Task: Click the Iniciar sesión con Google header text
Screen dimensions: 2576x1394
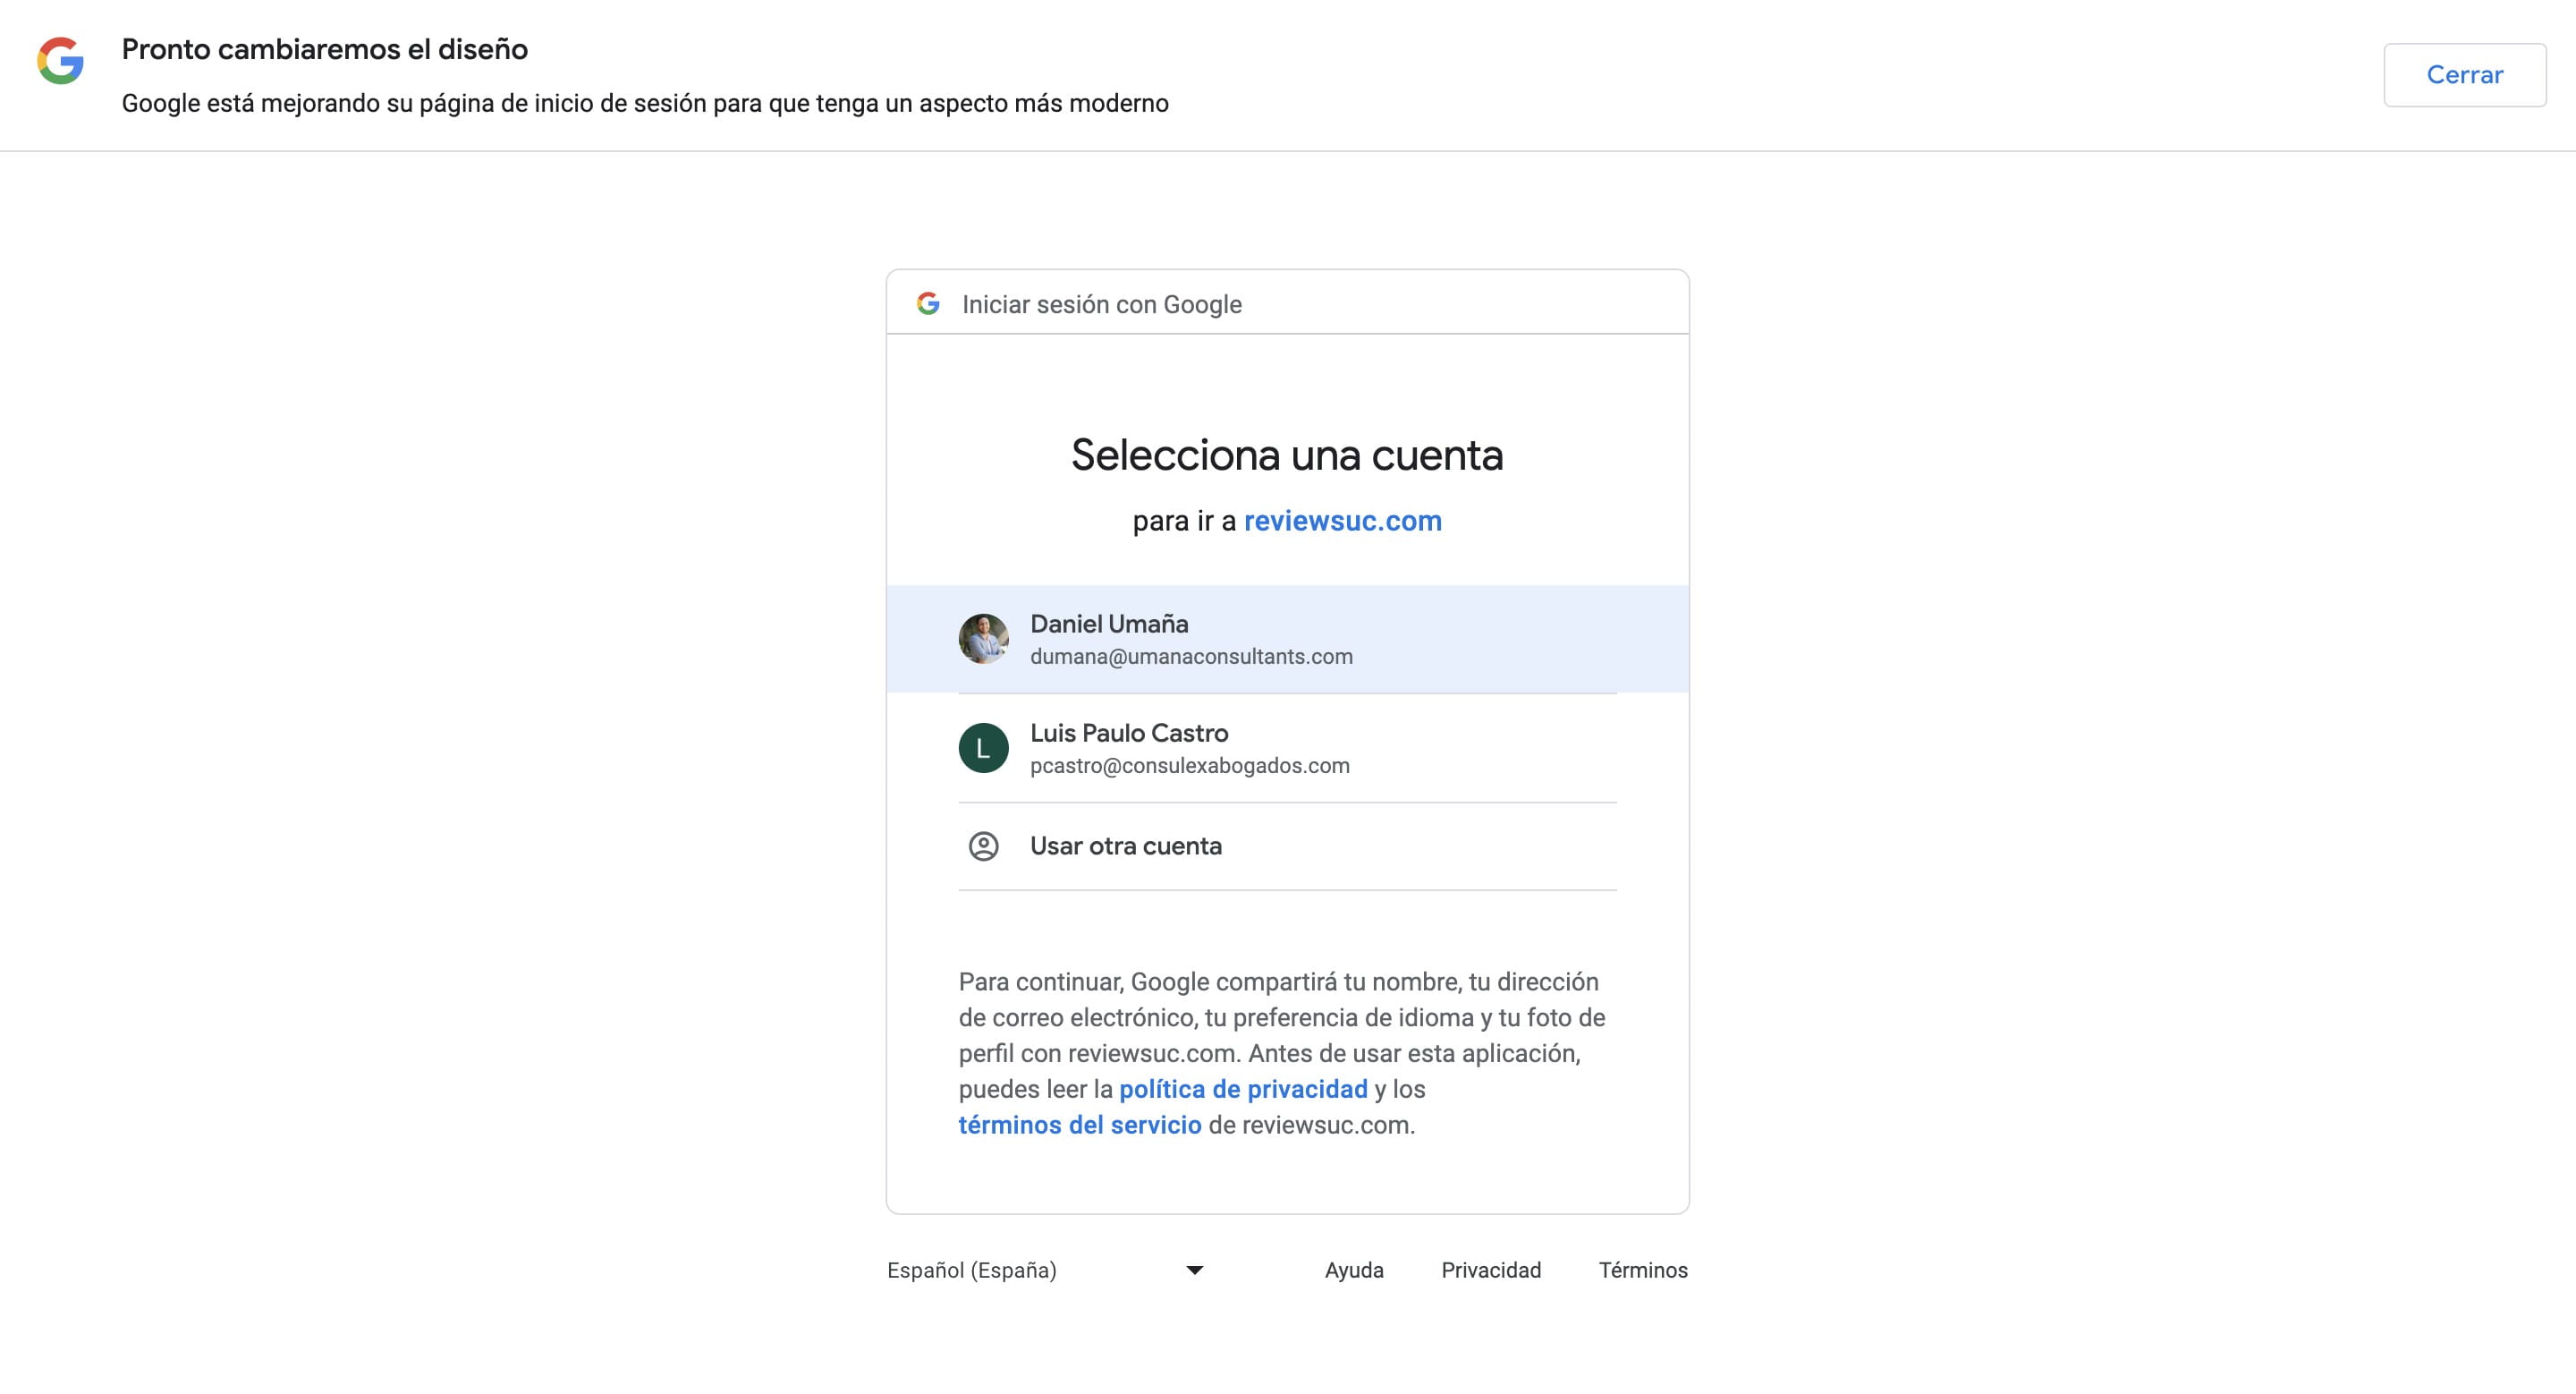Action: (x=1102, y=304)
